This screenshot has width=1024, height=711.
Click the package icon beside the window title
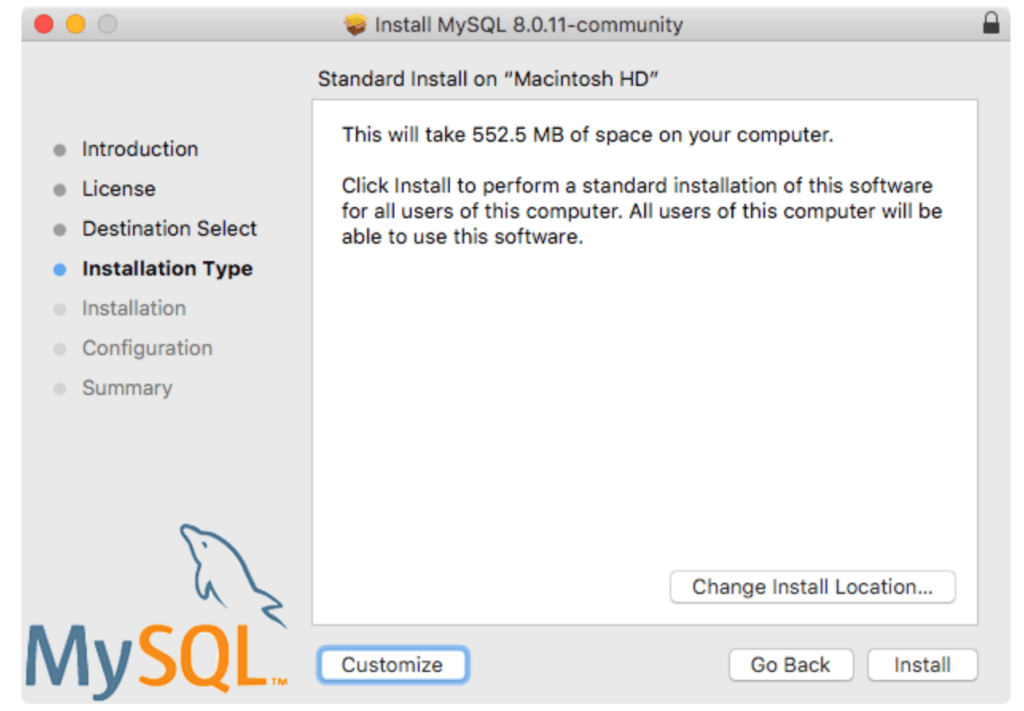[355, 25]
